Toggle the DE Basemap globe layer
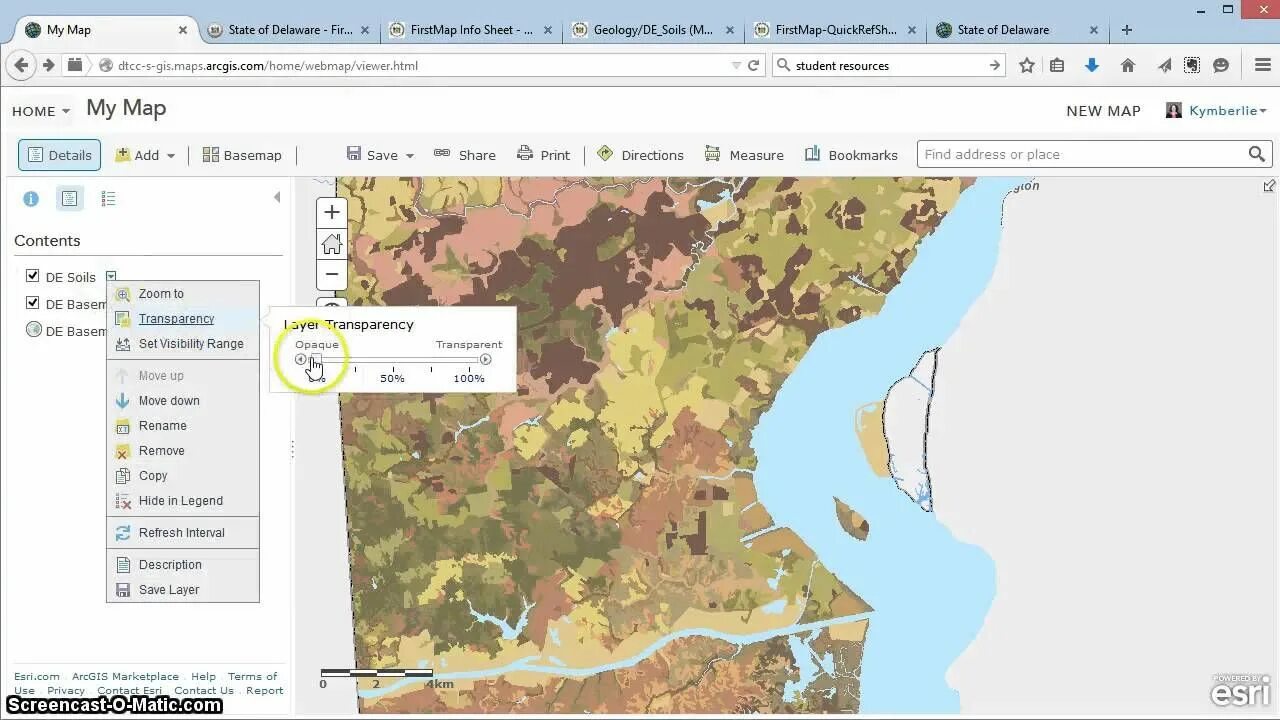Image resolution: width=1280 pixels, height=720 pixels. click(x=33, y=330)
